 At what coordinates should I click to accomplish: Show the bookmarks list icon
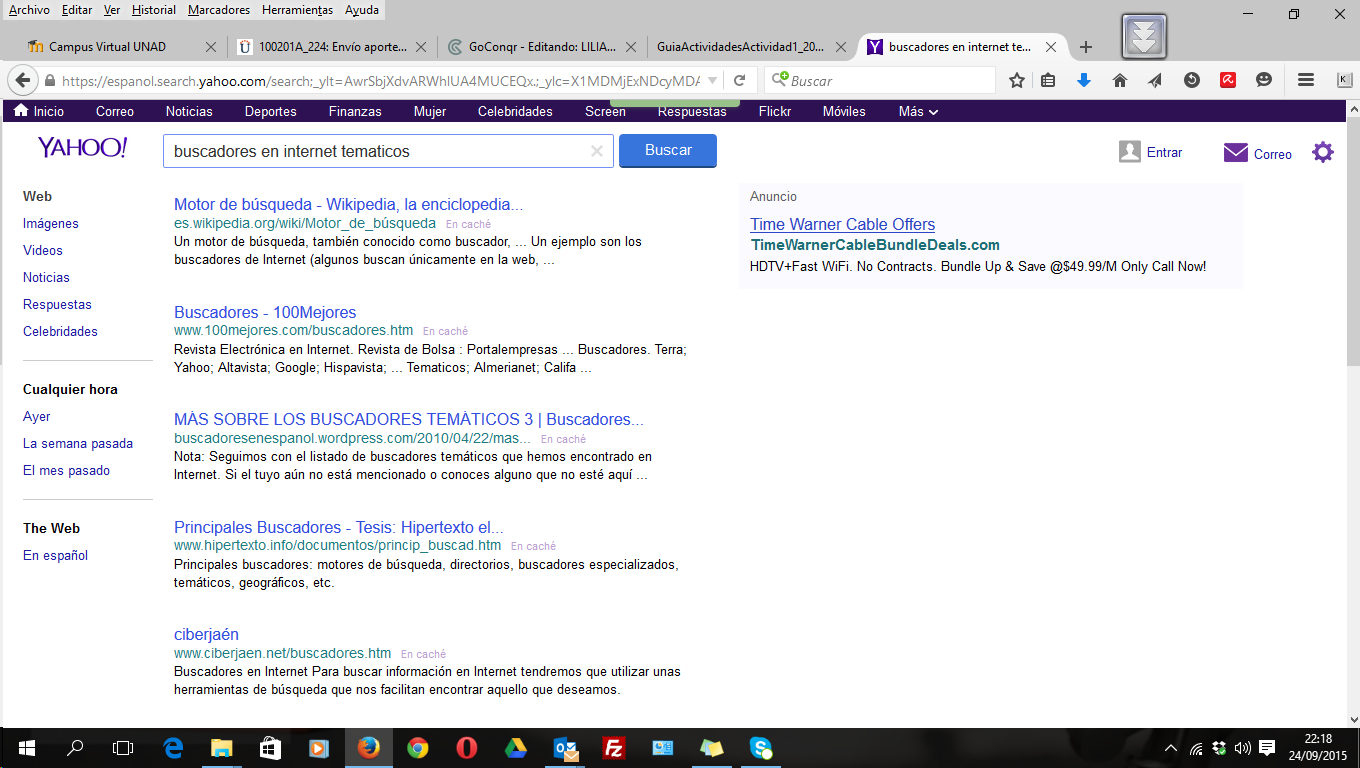pyautogui.click(x=1048, y=81)
